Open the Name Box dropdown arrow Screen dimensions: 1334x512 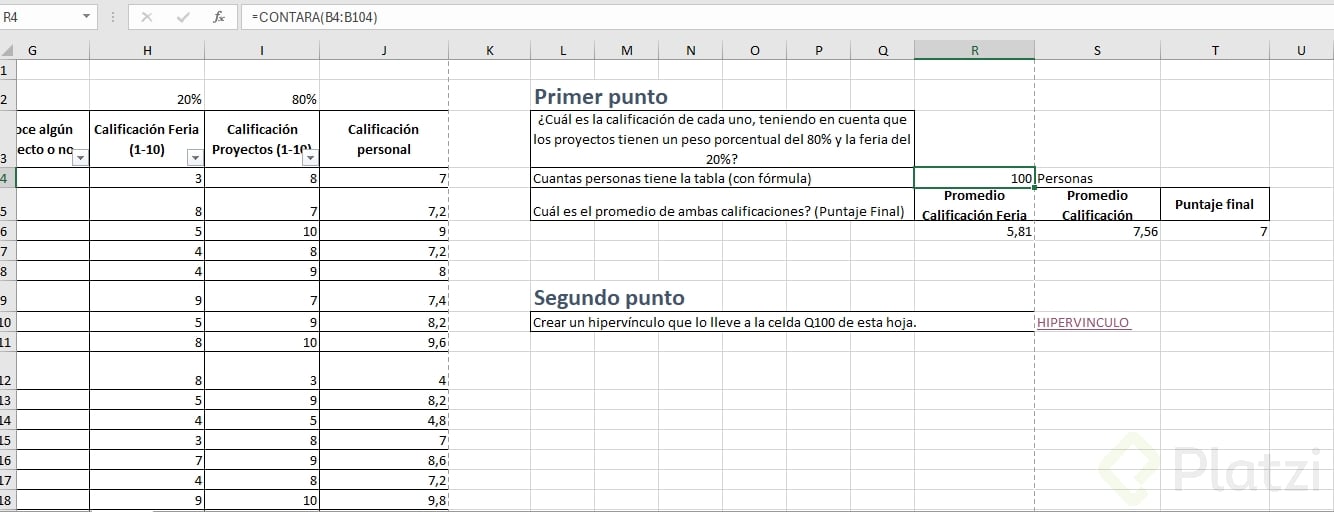86,17
